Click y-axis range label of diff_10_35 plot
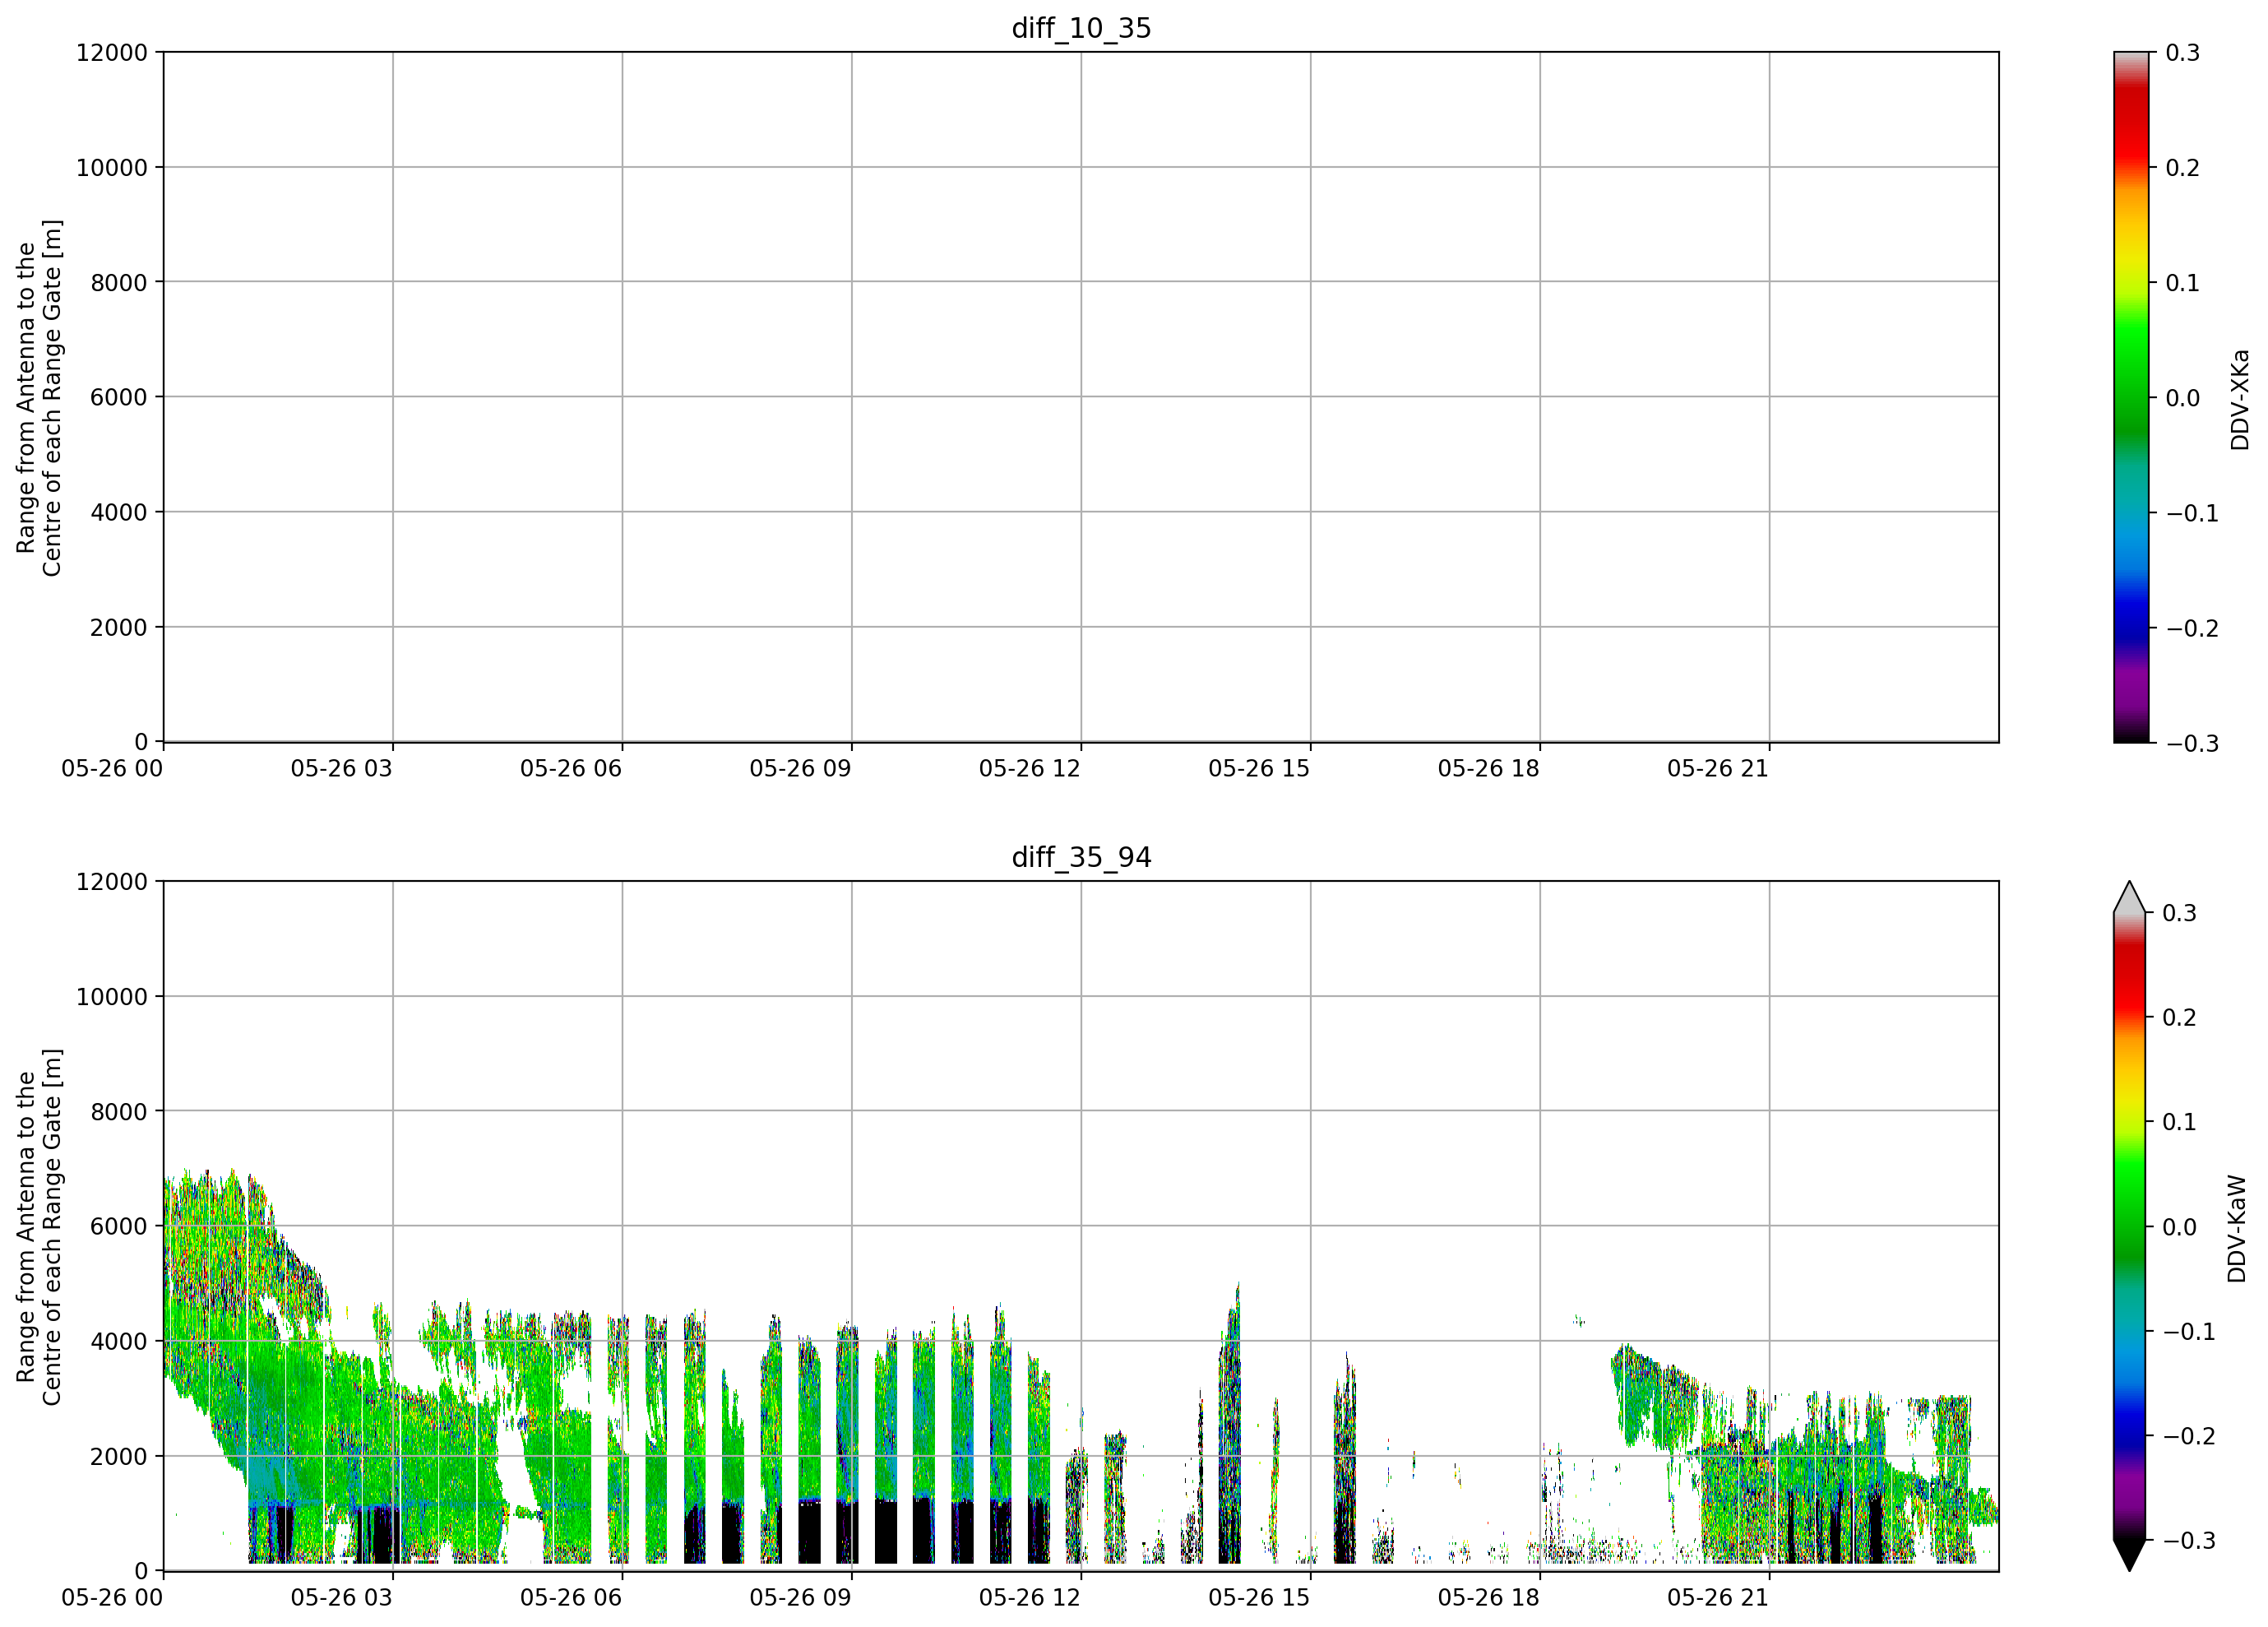 click(x=39, y=397)
